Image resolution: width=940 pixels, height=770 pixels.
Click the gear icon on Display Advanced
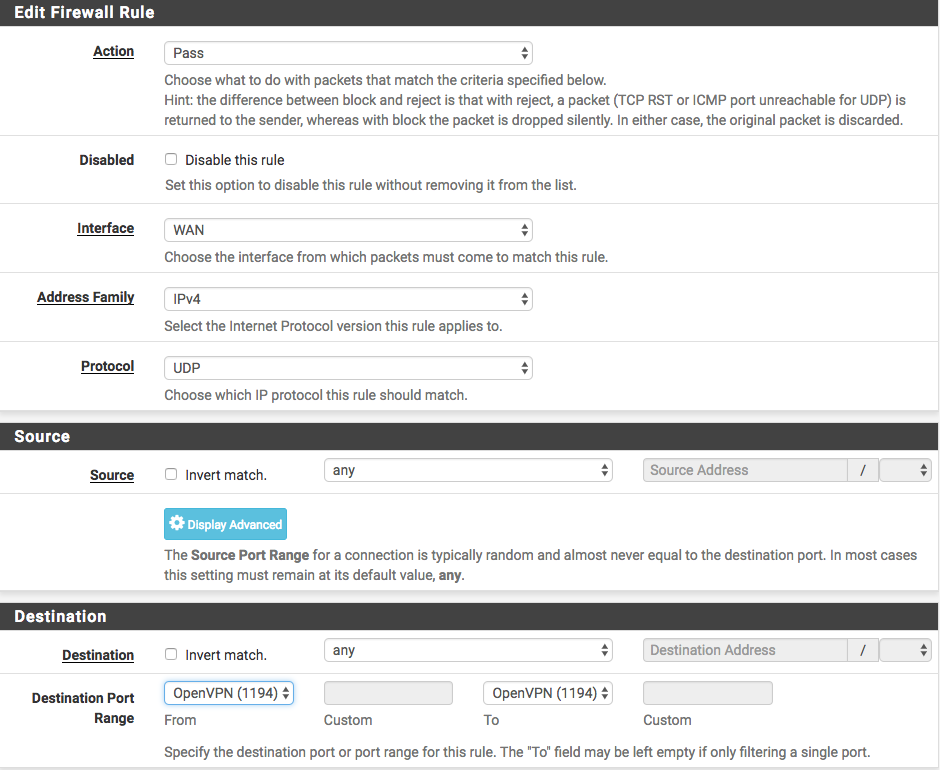tap(177, 524)
